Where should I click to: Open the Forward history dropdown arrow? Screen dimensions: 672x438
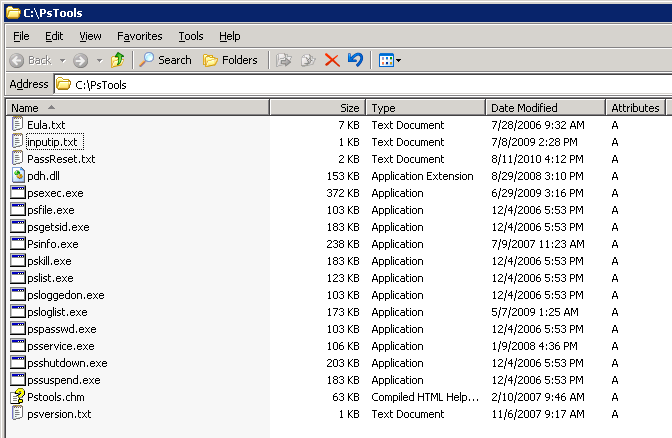pos(99,60)
